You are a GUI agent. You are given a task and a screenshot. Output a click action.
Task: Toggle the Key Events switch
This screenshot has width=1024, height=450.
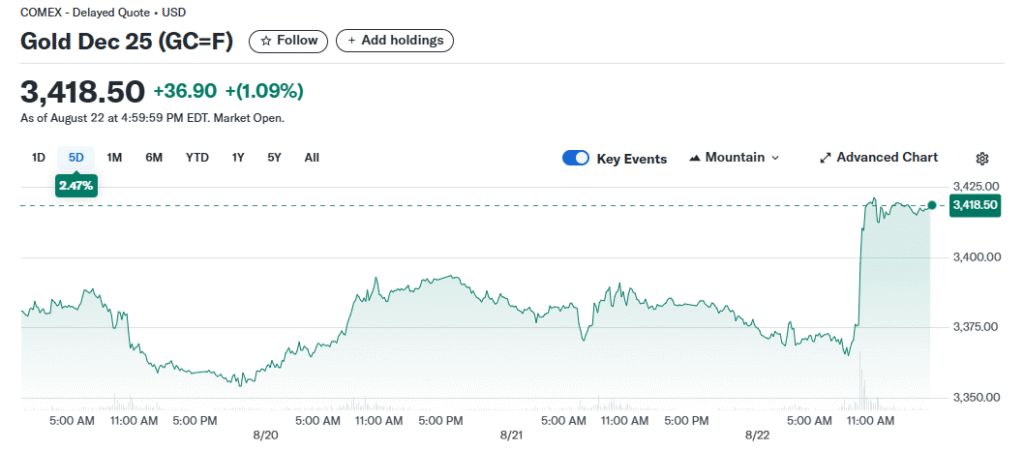(x=576, y=158)
